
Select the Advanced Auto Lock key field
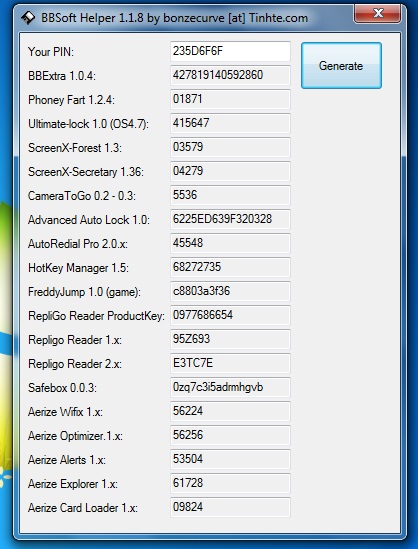(230, 219)
